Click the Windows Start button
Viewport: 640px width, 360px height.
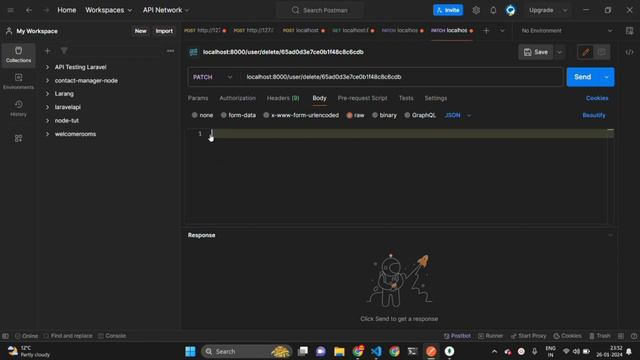coord(190,351)
